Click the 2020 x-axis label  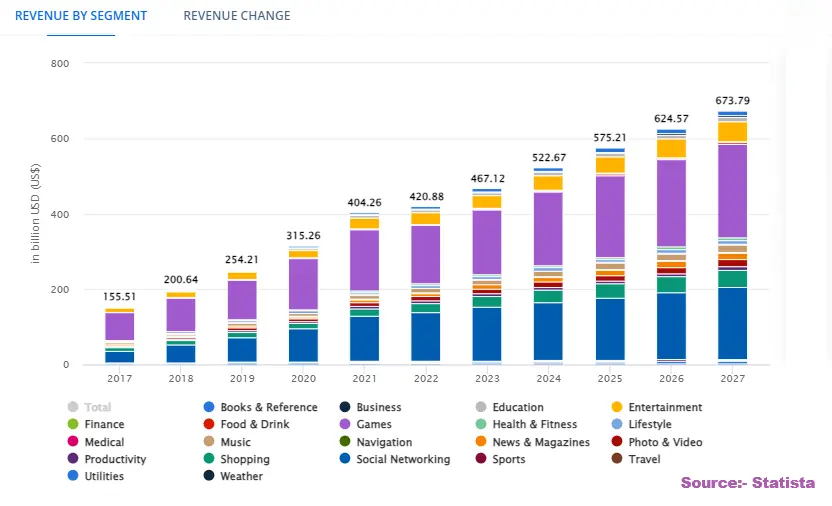pos(304,379)
